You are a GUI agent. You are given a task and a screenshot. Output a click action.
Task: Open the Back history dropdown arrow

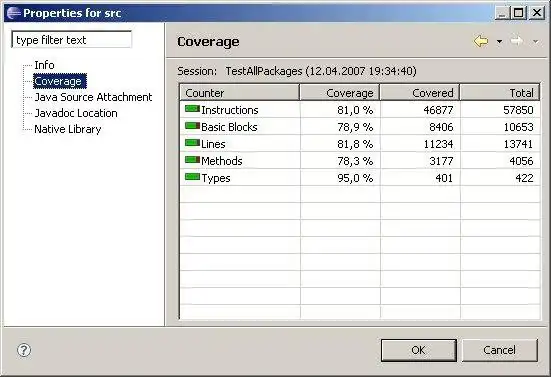point(499,42)
